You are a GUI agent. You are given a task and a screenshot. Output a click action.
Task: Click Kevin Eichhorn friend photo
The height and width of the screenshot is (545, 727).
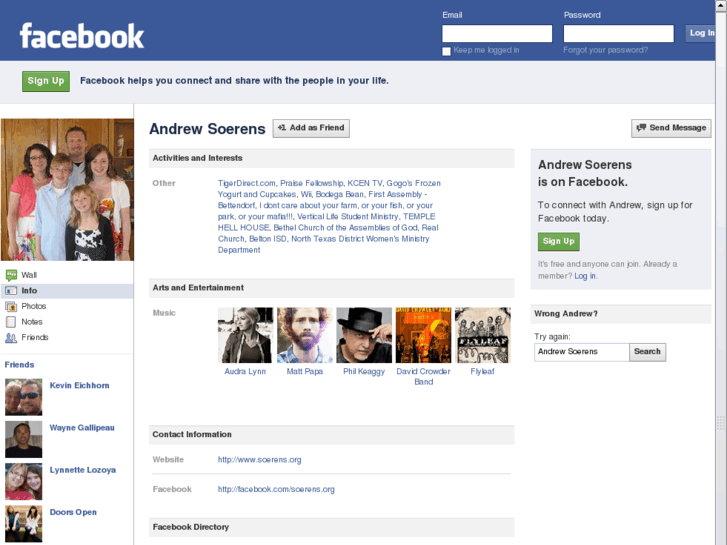coord(24,397)
